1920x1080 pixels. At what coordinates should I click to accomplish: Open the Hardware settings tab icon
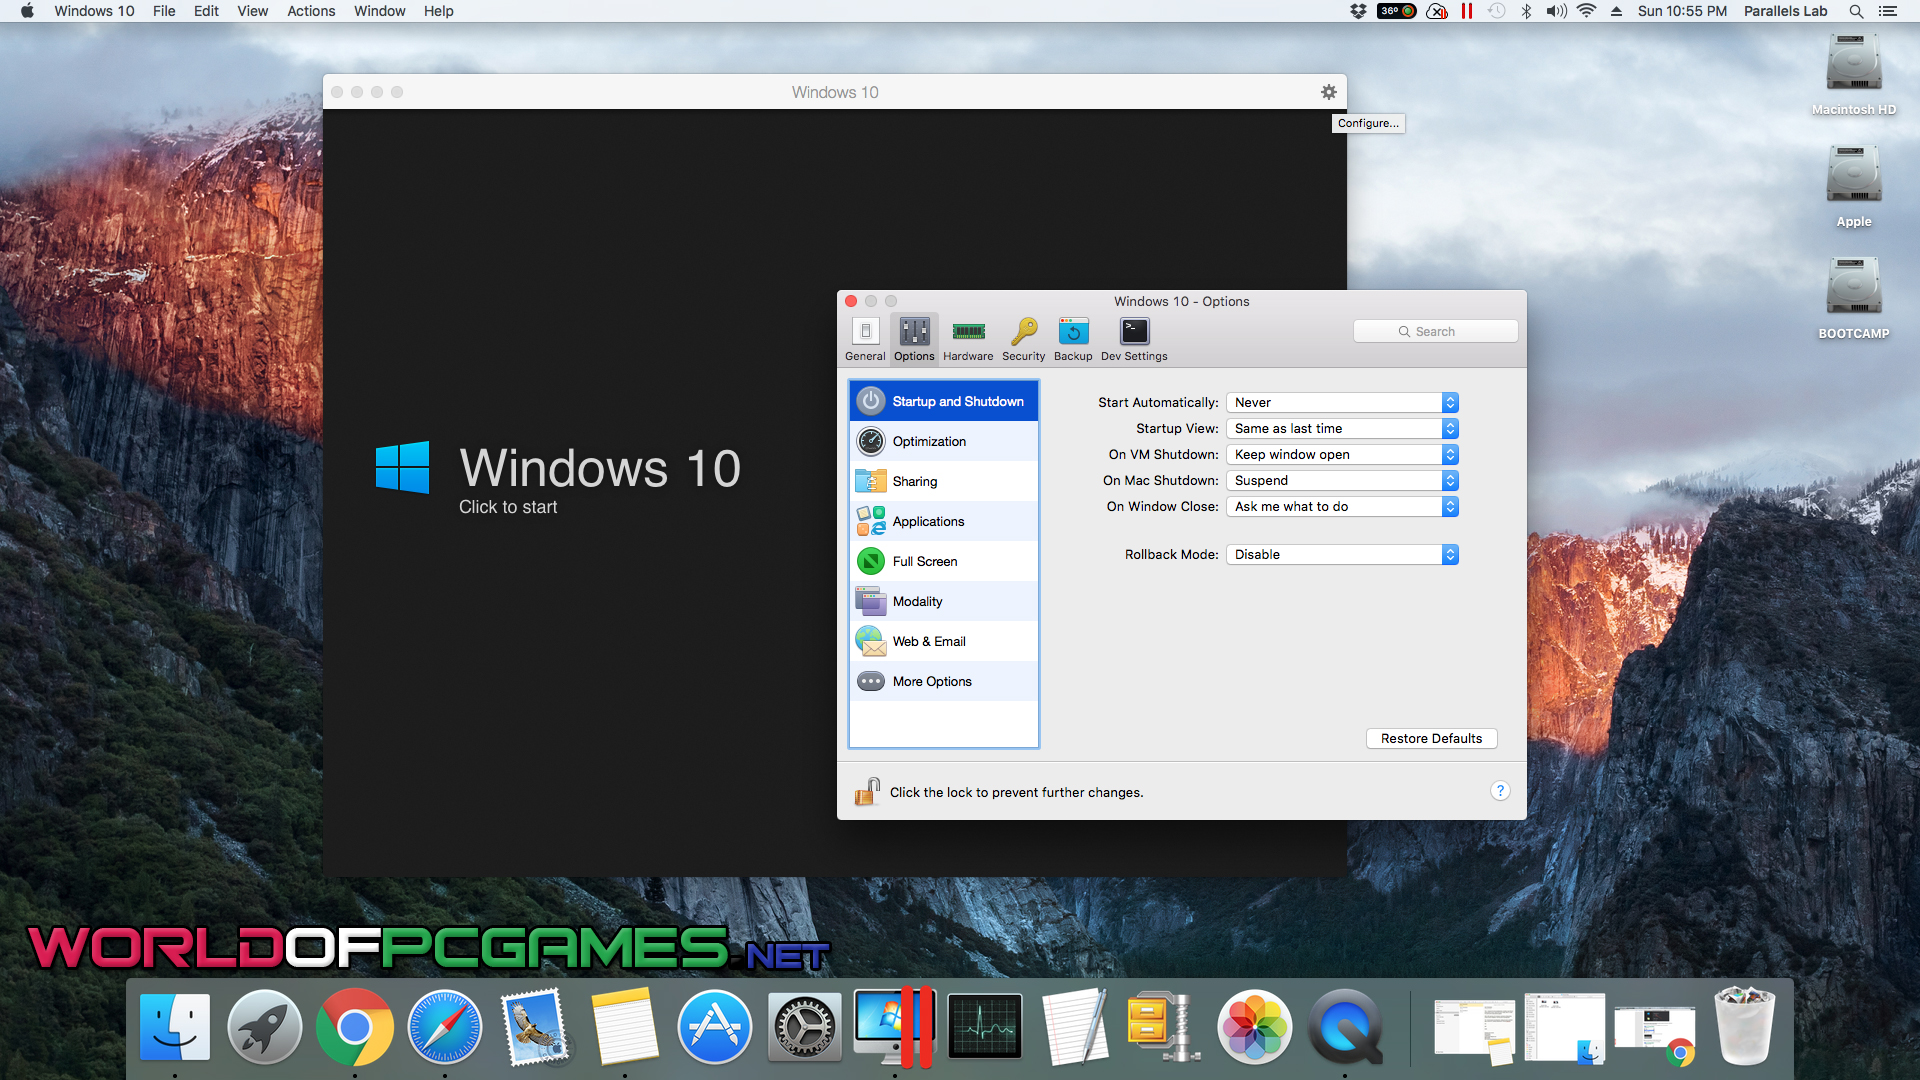pos(967,332)
